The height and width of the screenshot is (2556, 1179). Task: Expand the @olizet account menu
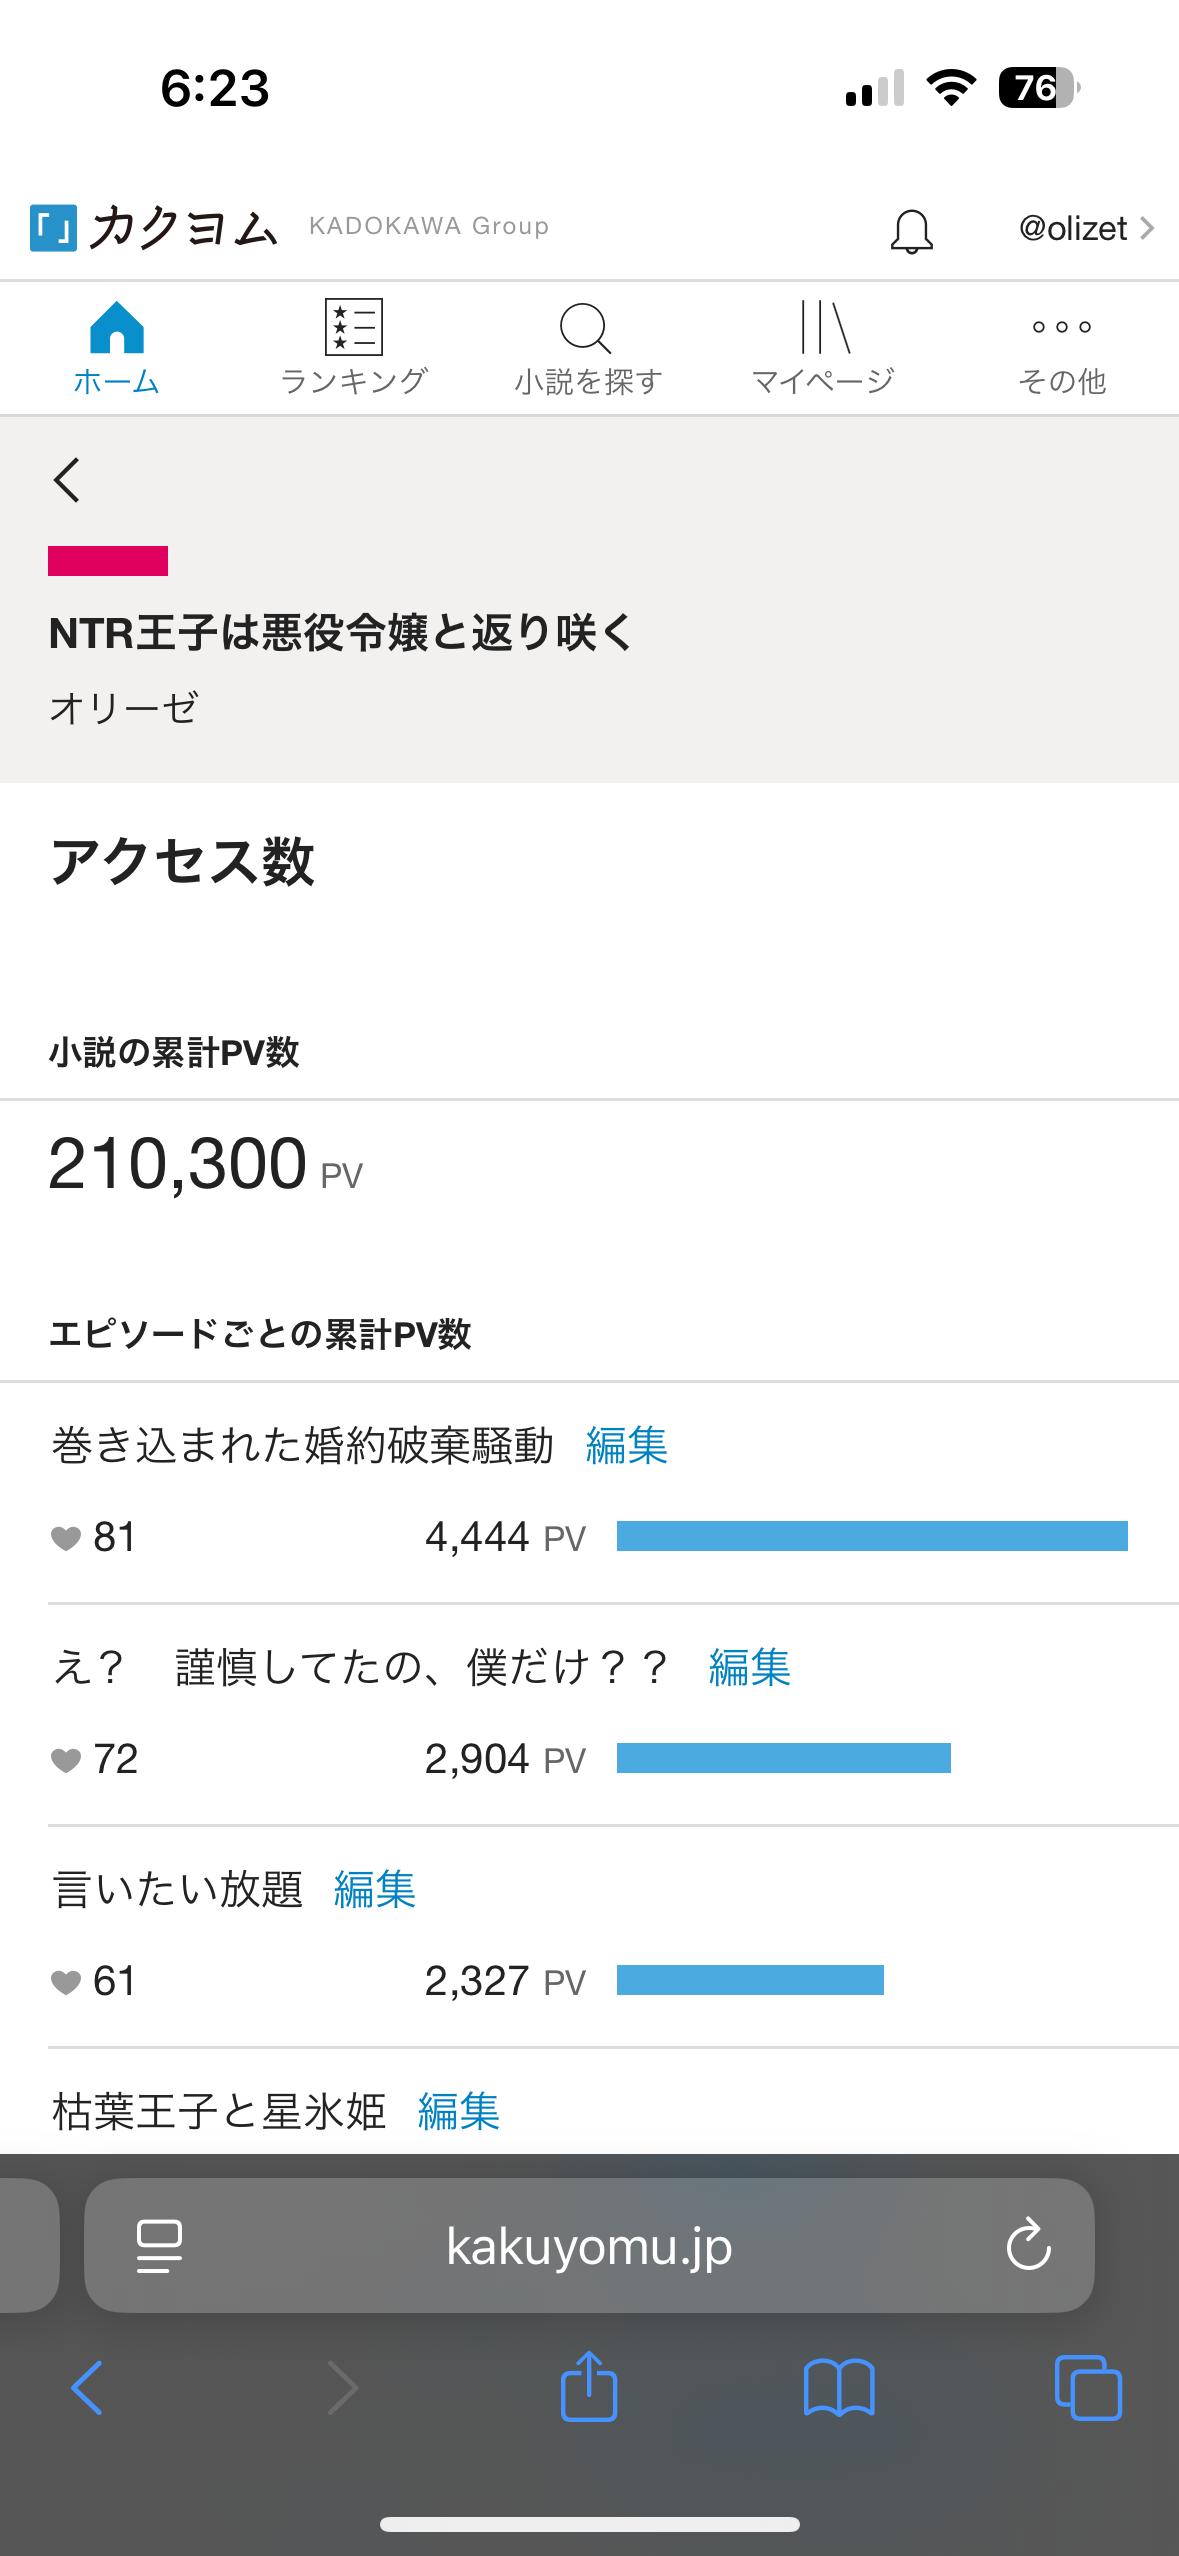coord(1085,229)
